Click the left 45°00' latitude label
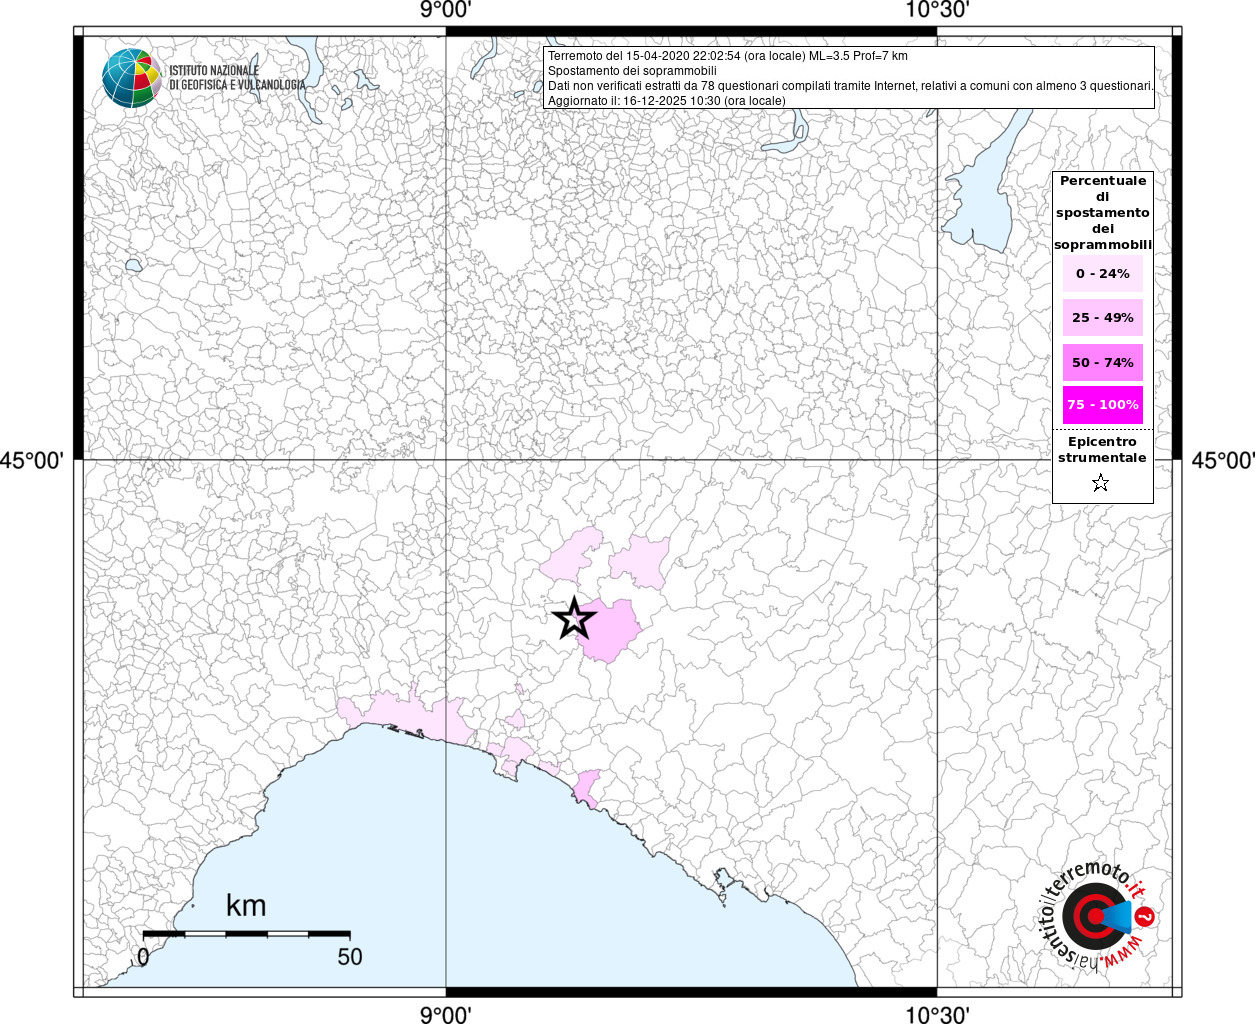This screenshot has height=1024, width=1255. [x=32, y=460]
